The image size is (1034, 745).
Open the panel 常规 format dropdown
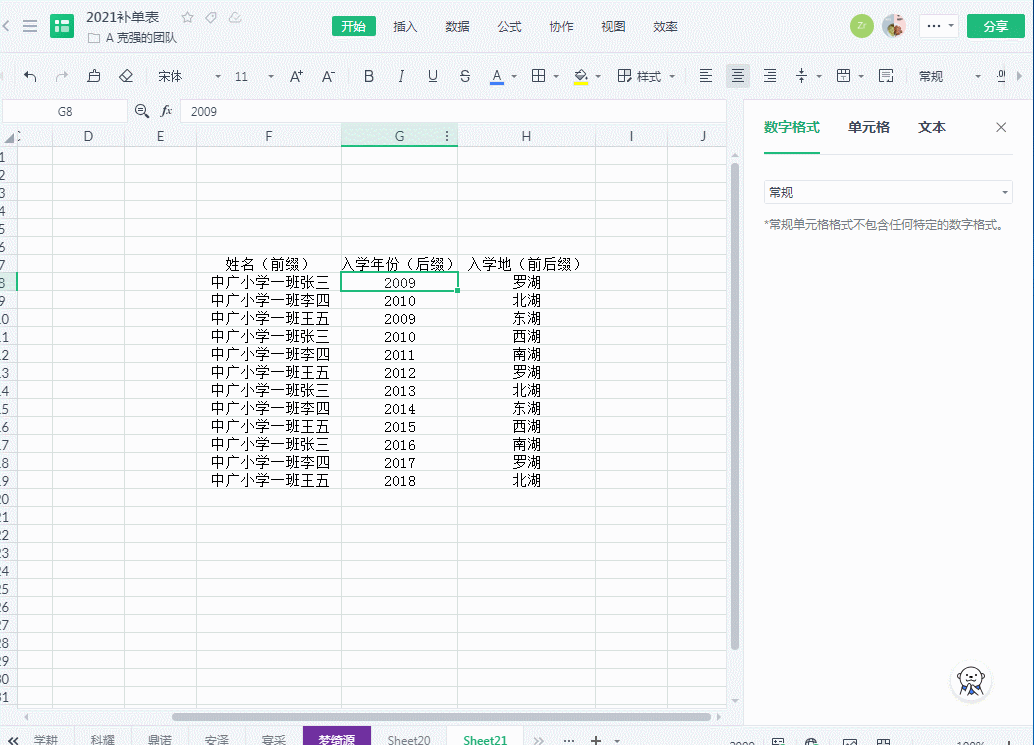(x=888, y=193)
